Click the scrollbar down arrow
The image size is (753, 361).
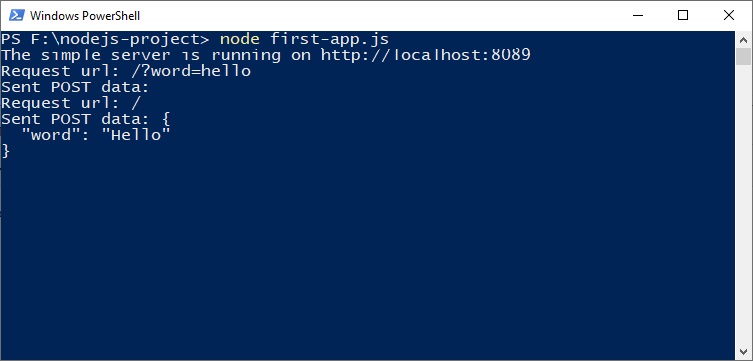[x=743, y=352]
